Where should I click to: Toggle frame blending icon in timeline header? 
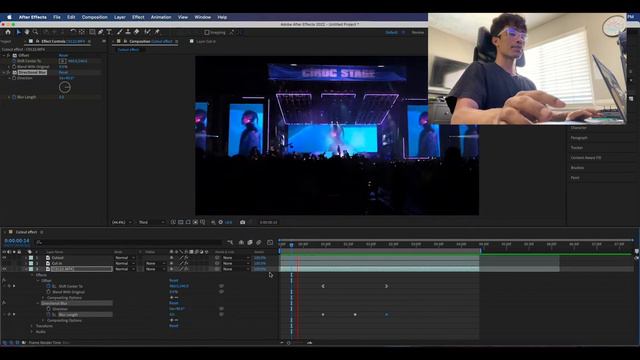click(250, 242)
